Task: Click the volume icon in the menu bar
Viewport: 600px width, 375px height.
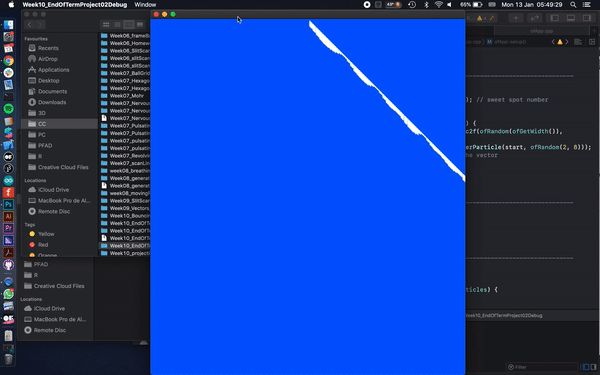Action: pos(450,5)
